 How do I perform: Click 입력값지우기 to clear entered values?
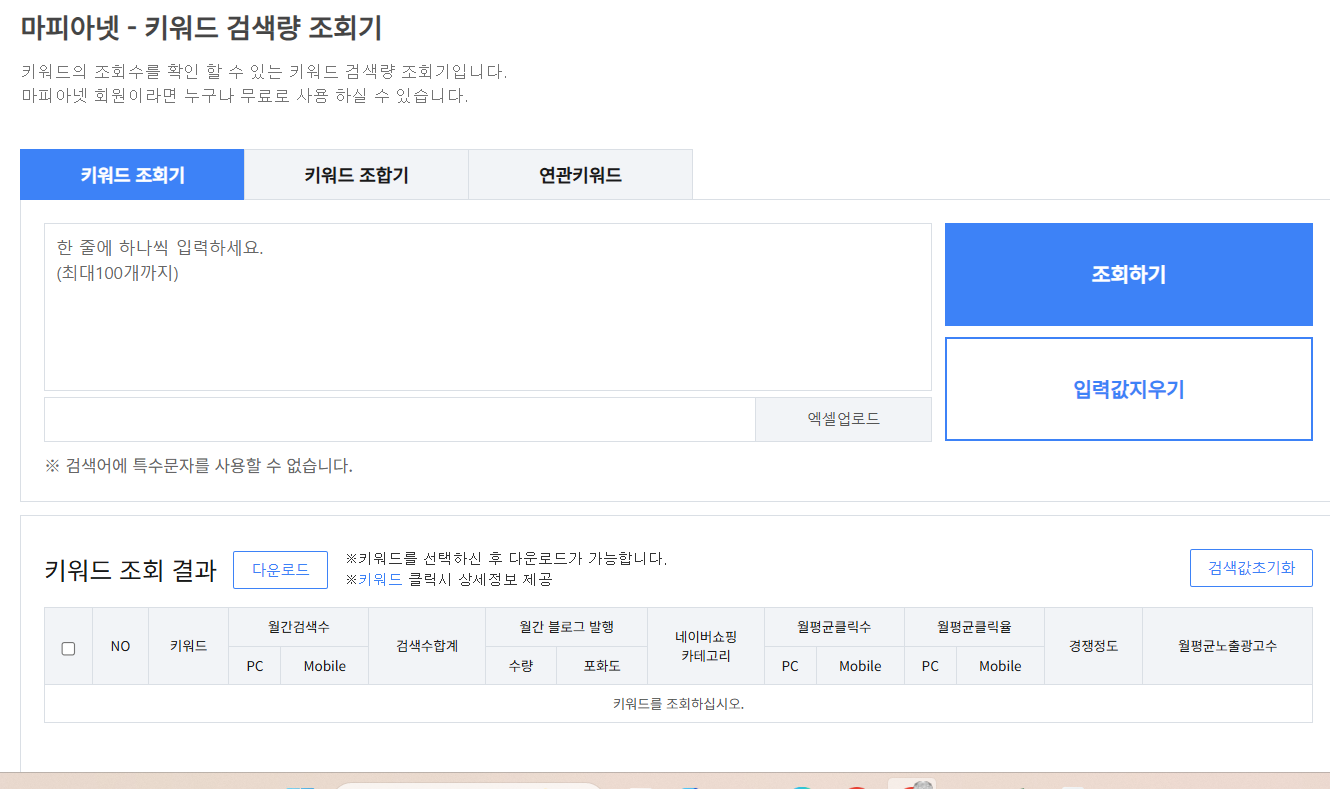point(1128,389)
